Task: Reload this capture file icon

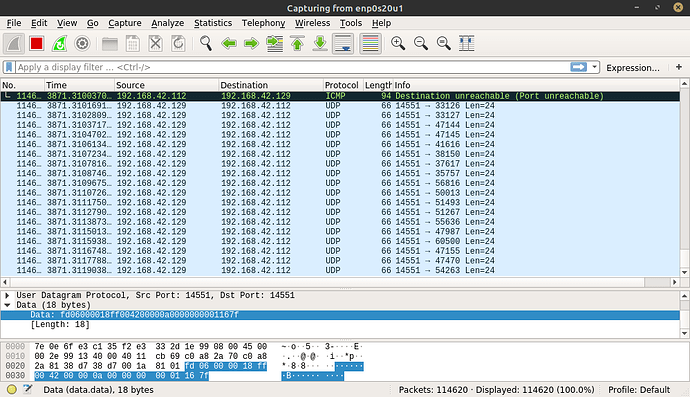Action: tap(178, 44)
